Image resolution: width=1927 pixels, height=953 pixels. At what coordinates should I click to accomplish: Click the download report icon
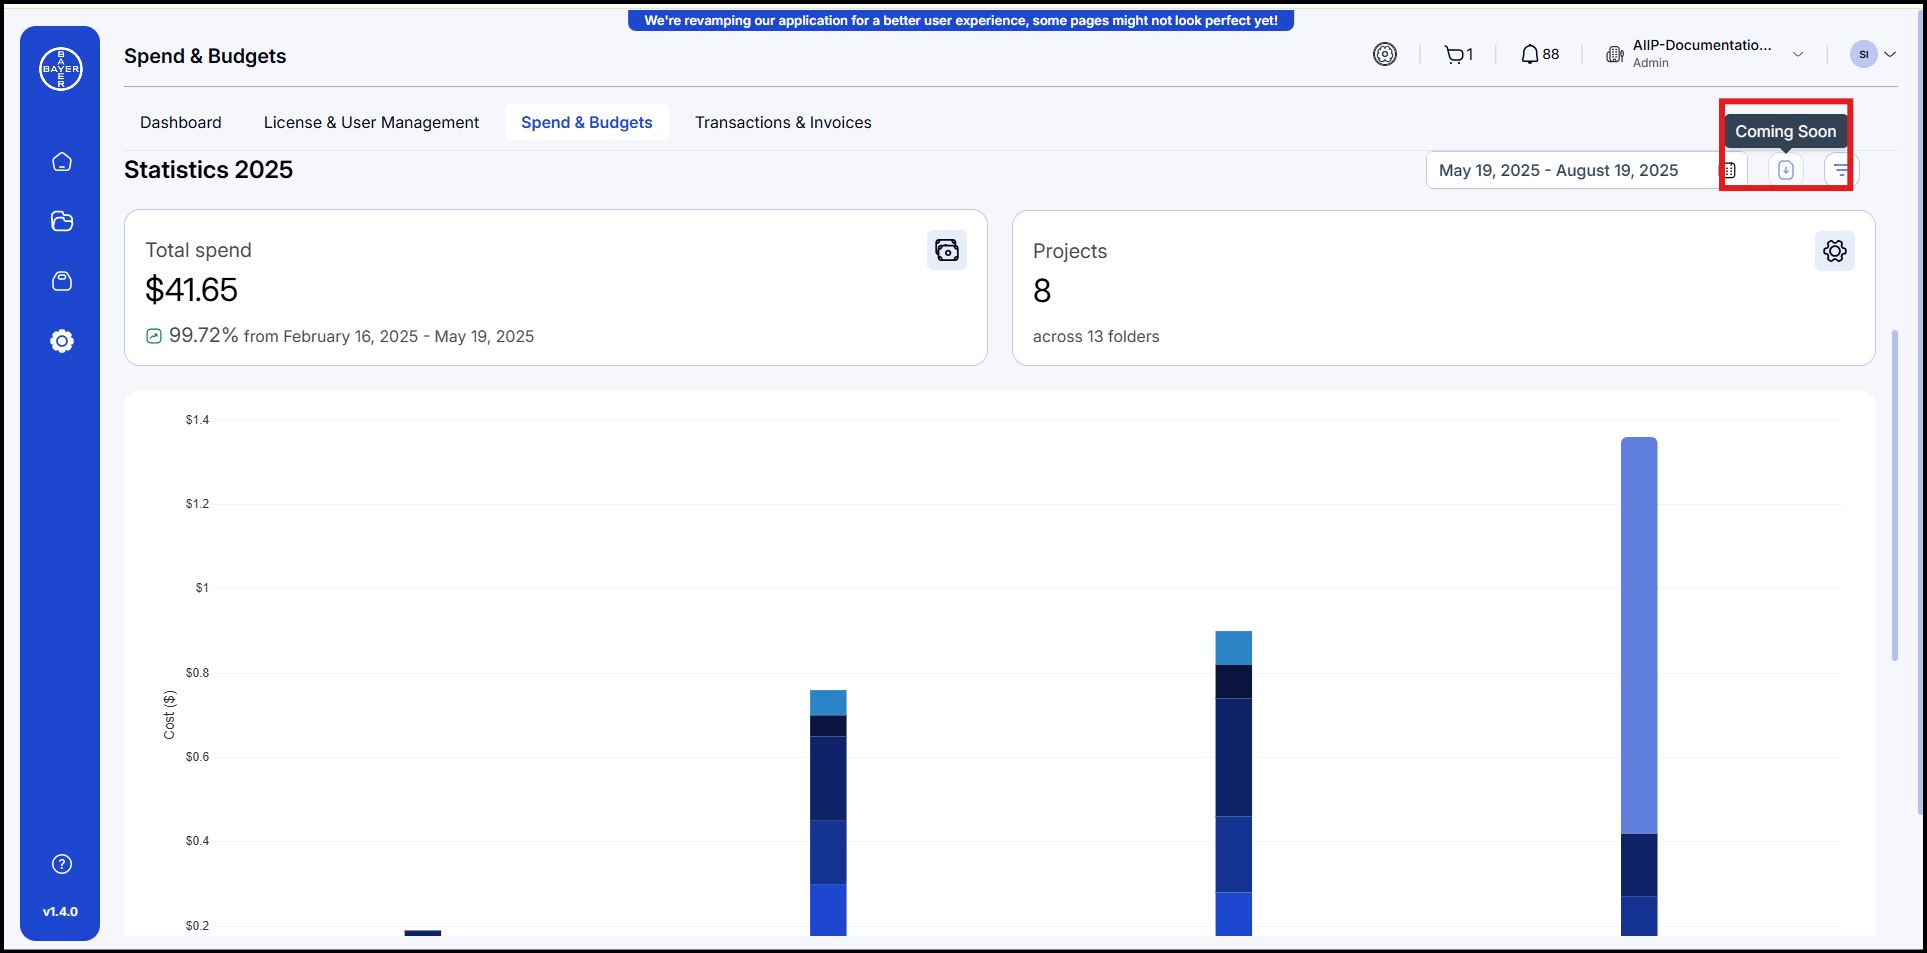pos(1786,170)
